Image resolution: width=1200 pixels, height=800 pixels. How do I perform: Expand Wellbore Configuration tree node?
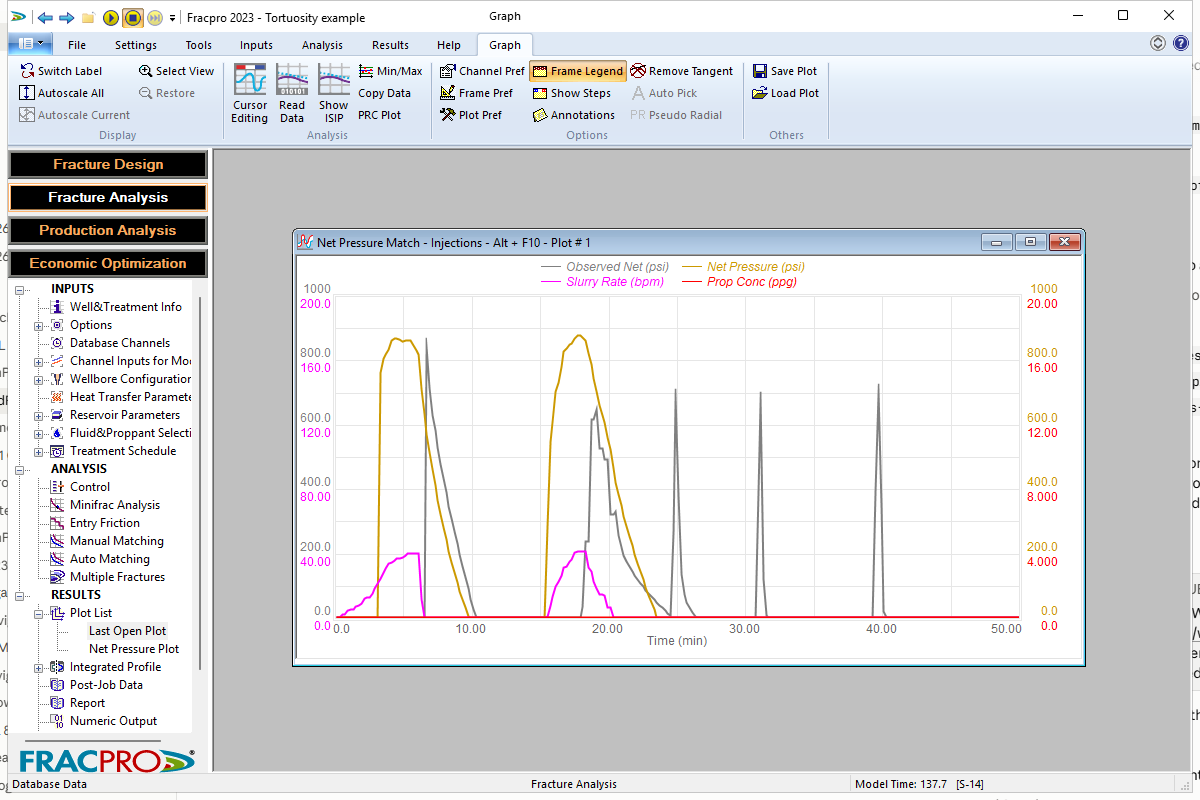[x=39, y=379]
